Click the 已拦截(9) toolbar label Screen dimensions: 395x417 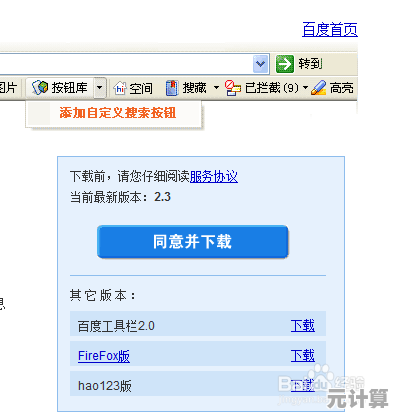[271, 88]
